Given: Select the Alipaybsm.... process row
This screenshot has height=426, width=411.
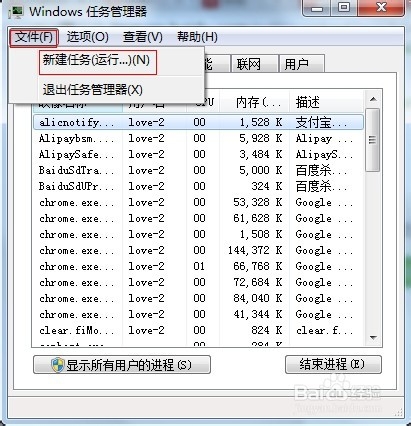Looking at the screenshot, I should click(198, 138).
